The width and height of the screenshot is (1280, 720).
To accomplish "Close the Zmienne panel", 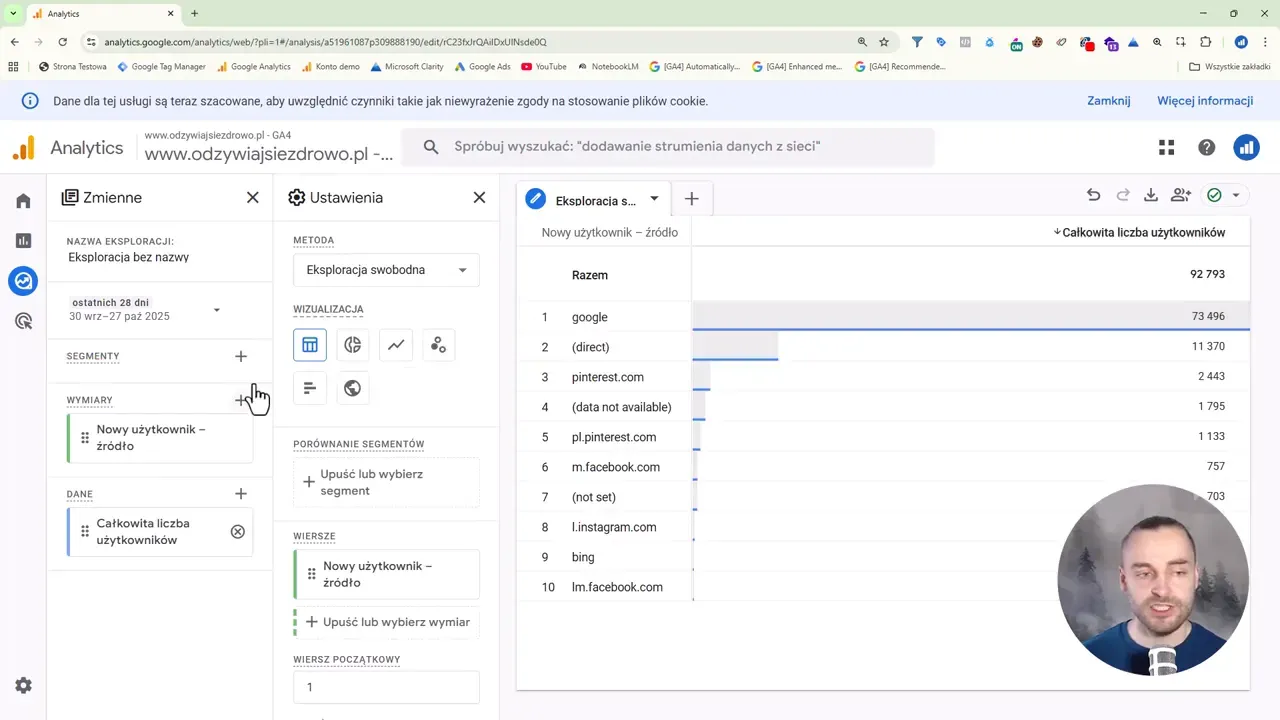I will coord(253,198).
